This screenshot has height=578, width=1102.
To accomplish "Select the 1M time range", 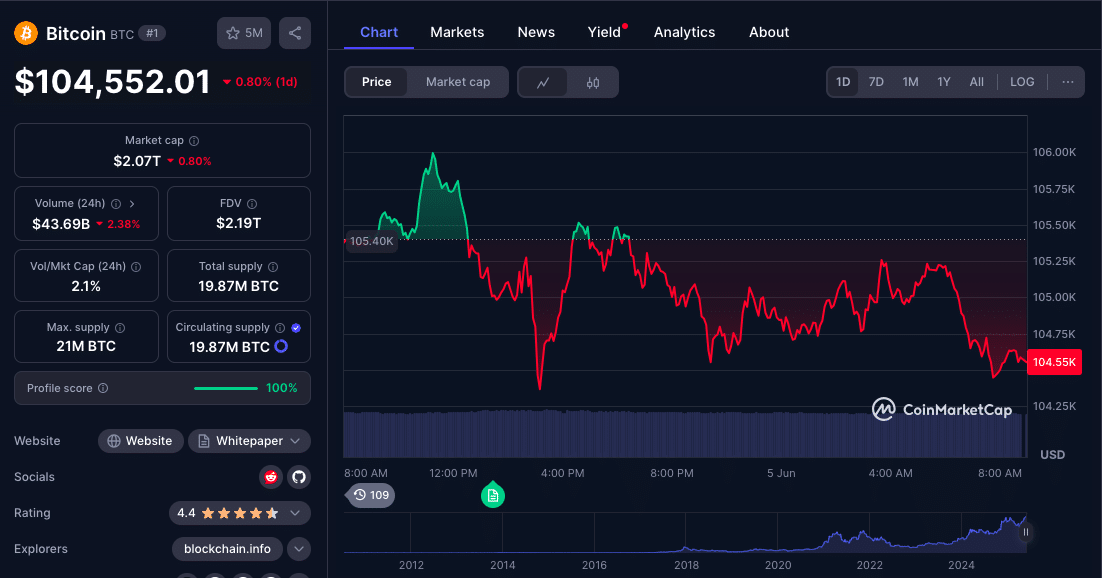I will tap(911, 82).
